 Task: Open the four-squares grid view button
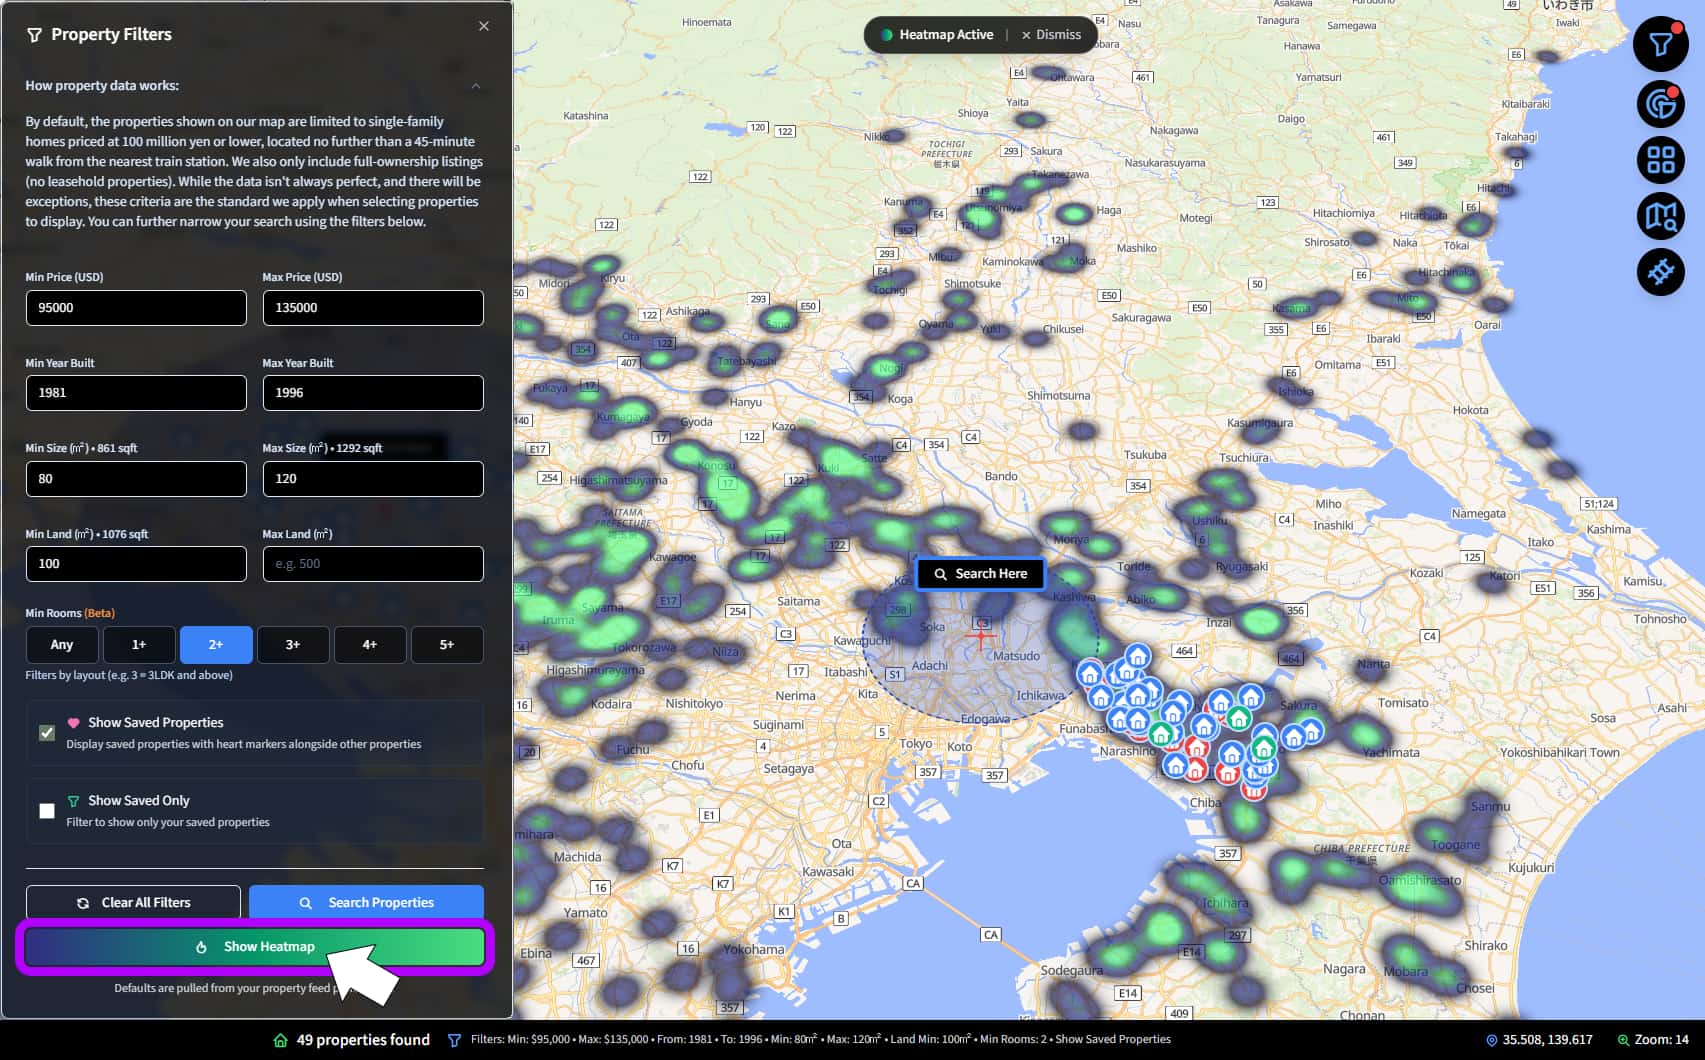pyautogui.click(x=1660, y=160)
